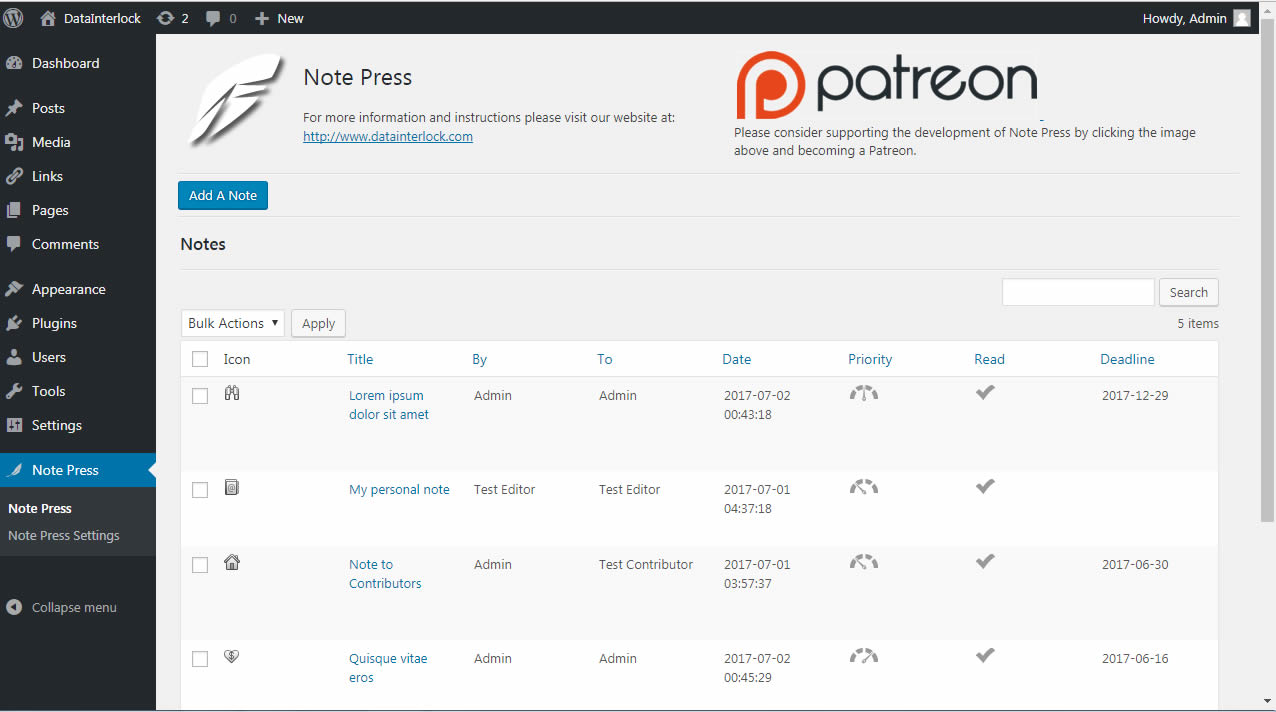Sort notes by the Title column

tap(360, 359)
